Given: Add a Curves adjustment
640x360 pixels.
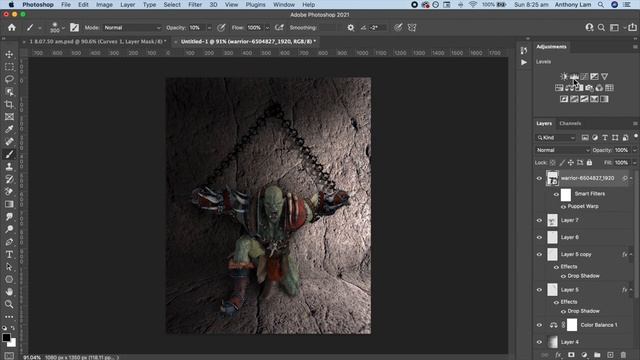Looking at the screenshot, I should point(584,76).
